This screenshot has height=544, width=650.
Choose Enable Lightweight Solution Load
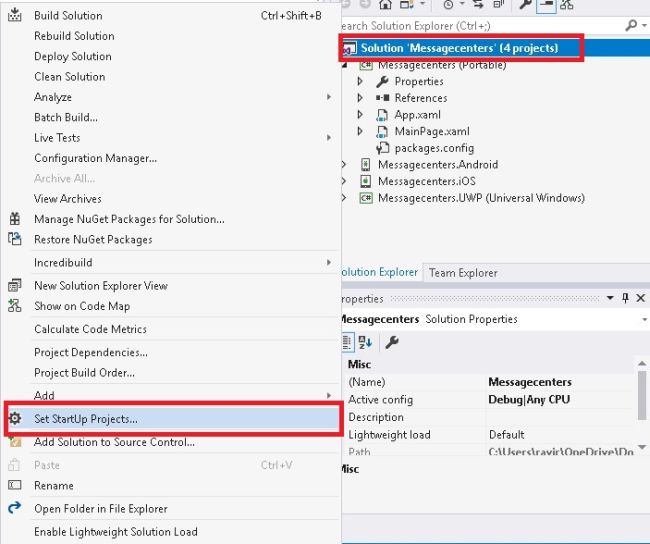170,532
